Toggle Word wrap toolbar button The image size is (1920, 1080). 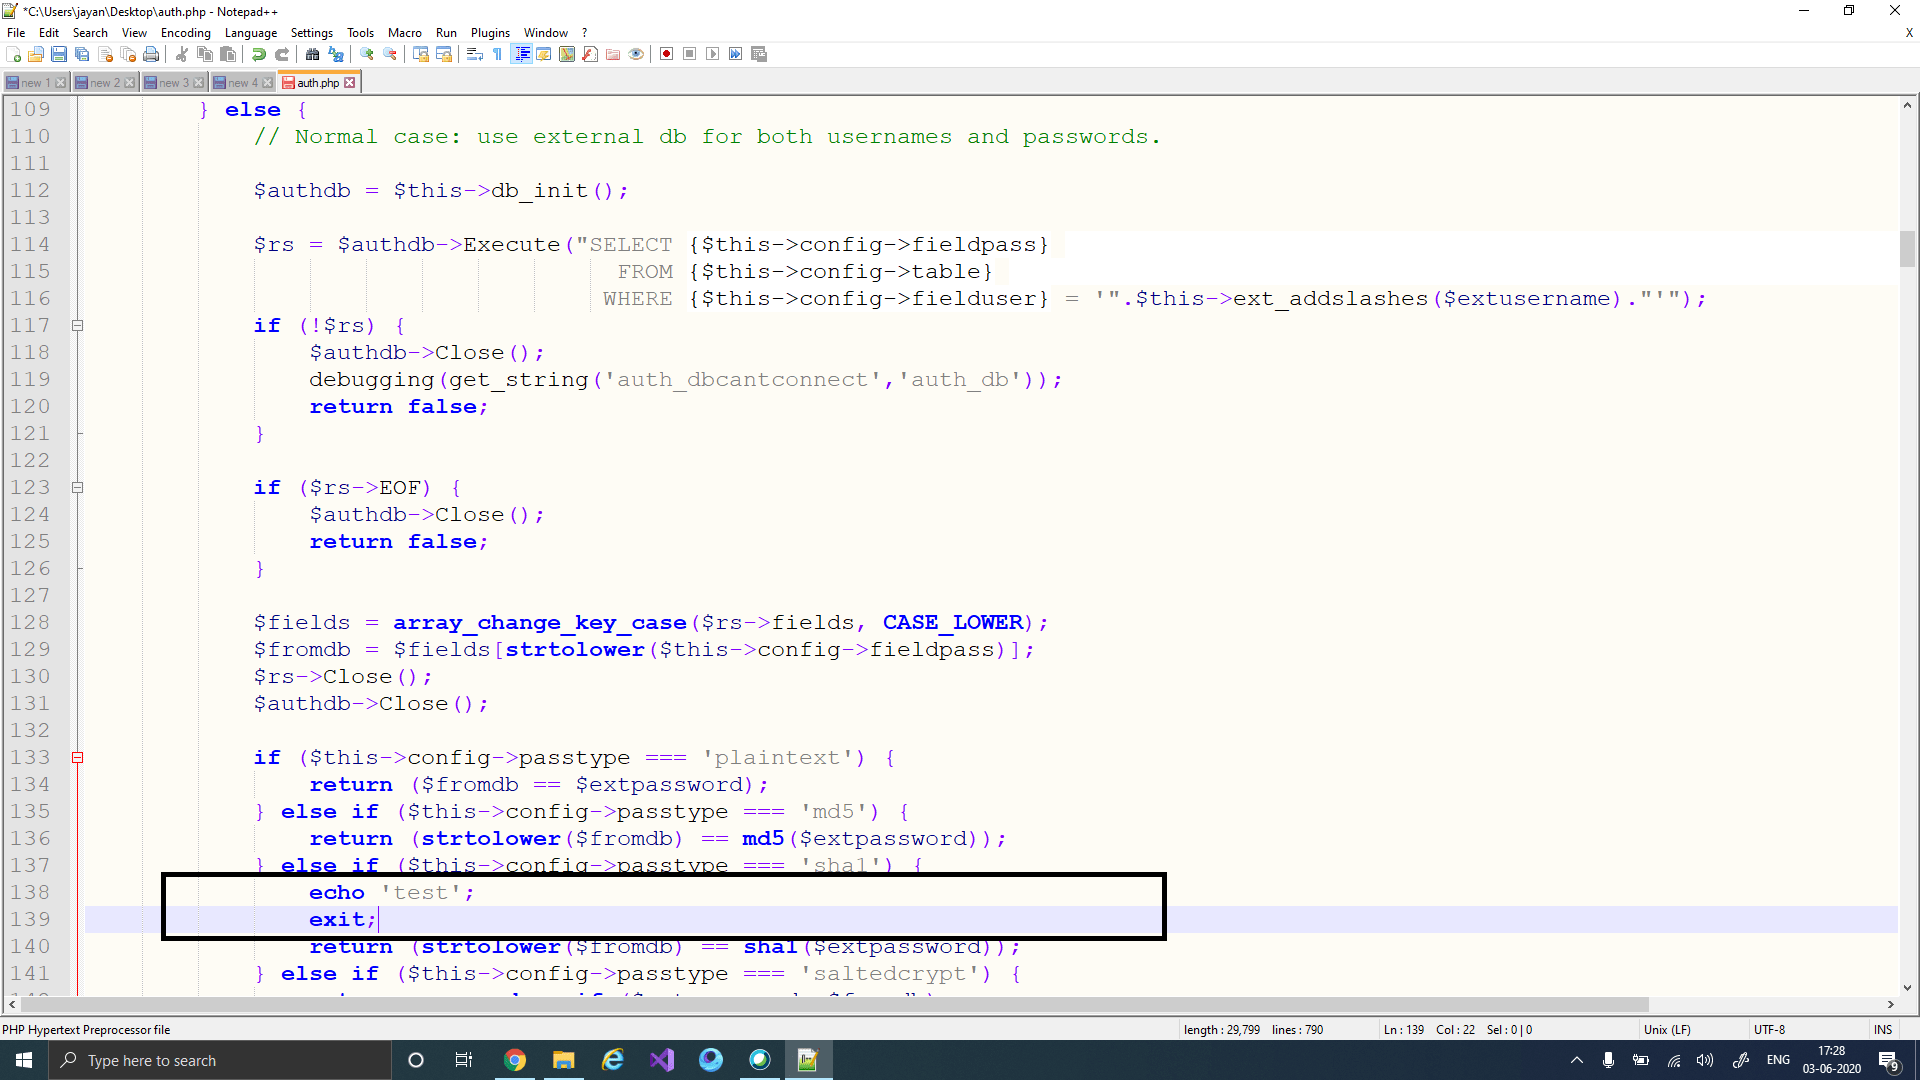pyautogui.click(x=475, y=54)
